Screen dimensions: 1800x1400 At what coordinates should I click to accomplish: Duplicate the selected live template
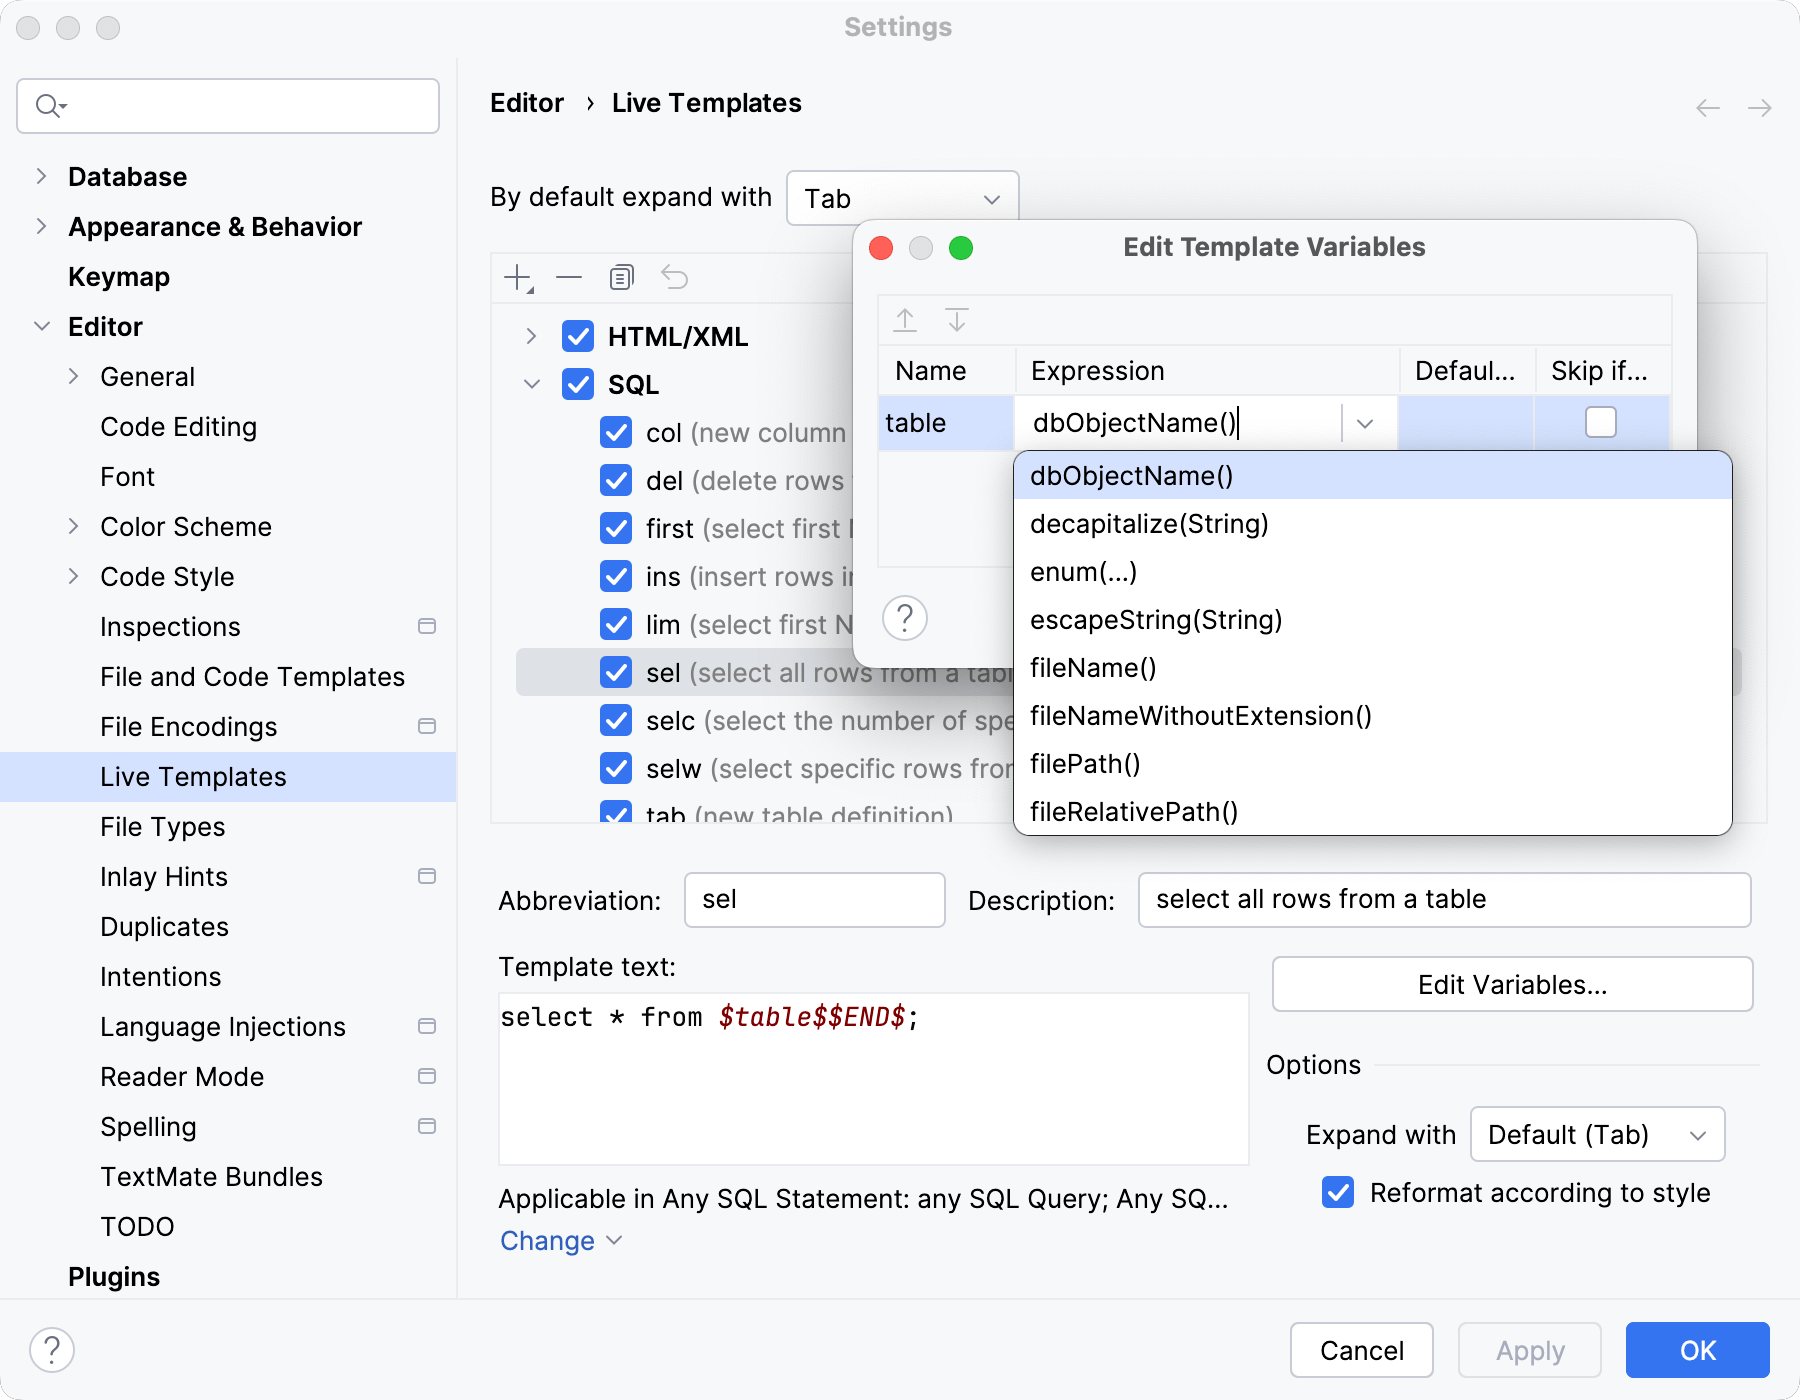pyautogui.click(x=621, y=277)
